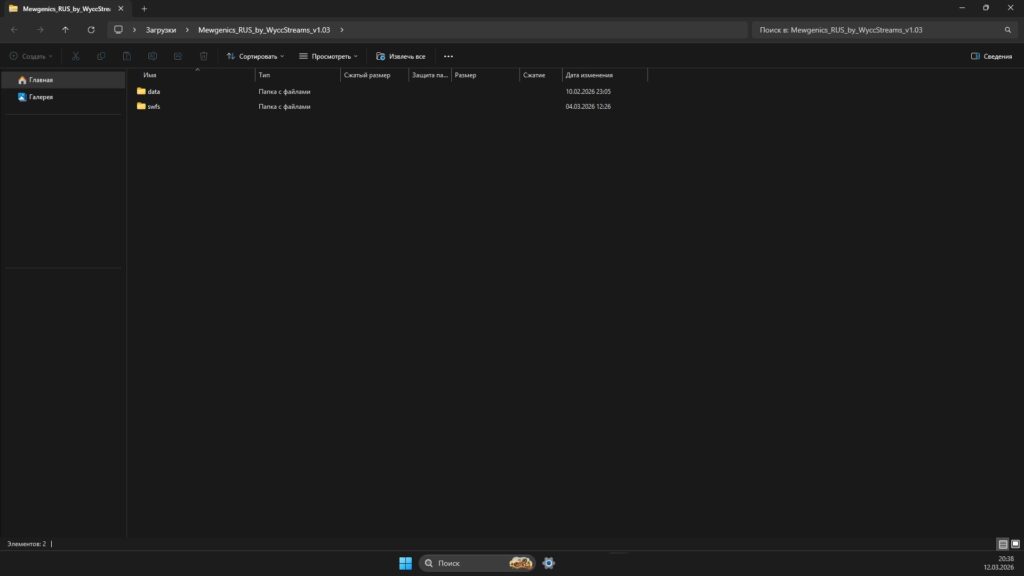1024x576 pixels.
Task: Open Главная in navigation pane
Action: [63, 80]
